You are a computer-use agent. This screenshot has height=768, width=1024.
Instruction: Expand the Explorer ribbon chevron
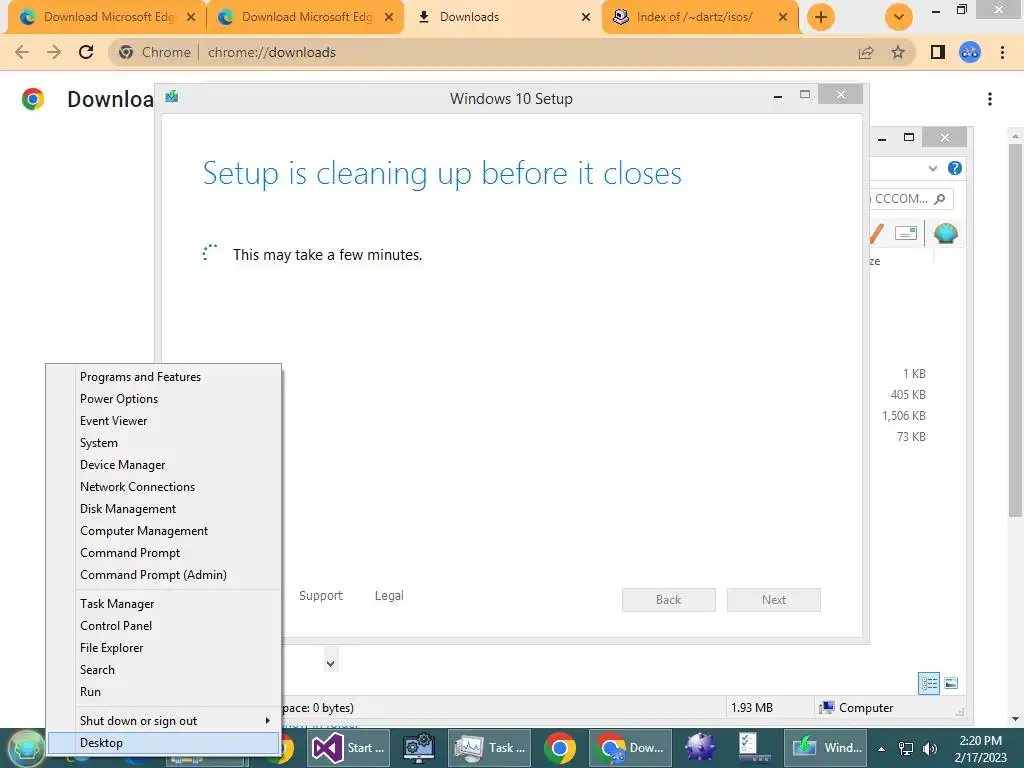(933, 168)
